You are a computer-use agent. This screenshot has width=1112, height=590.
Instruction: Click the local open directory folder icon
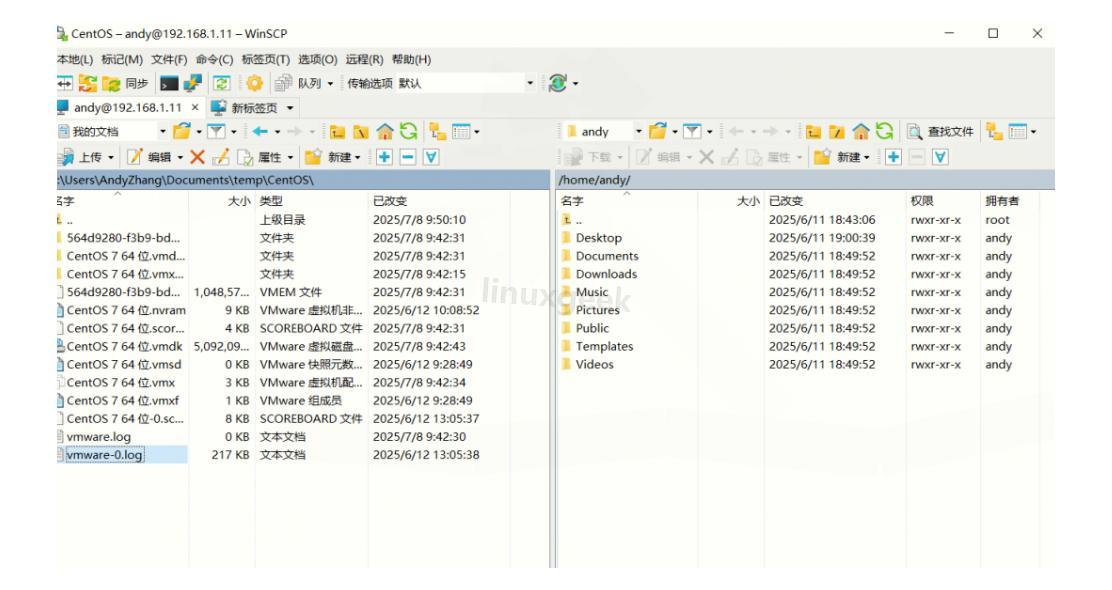point(182,131)
